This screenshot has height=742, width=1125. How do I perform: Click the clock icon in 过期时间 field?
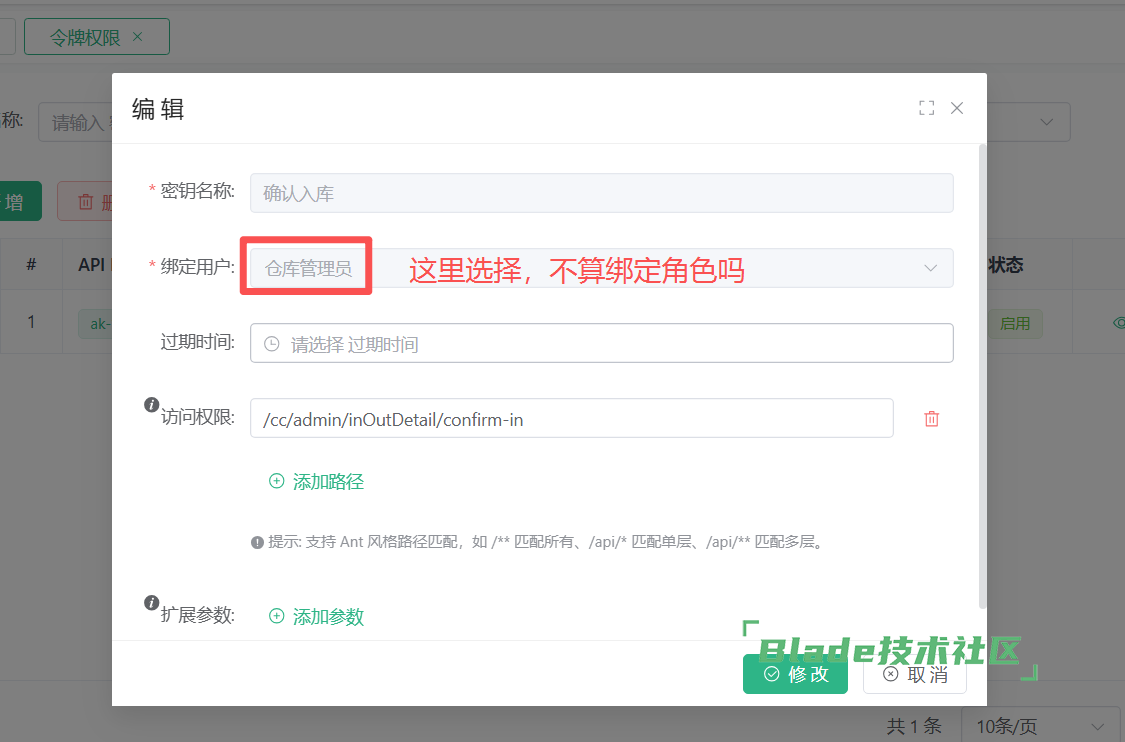pyautogui.click(x=272, y=344)
